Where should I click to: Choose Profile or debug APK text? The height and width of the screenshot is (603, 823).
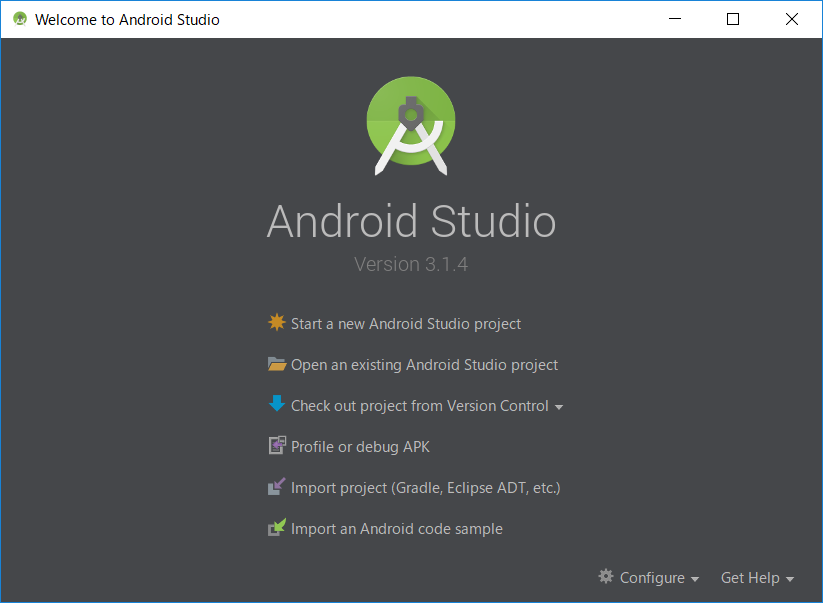360,447
